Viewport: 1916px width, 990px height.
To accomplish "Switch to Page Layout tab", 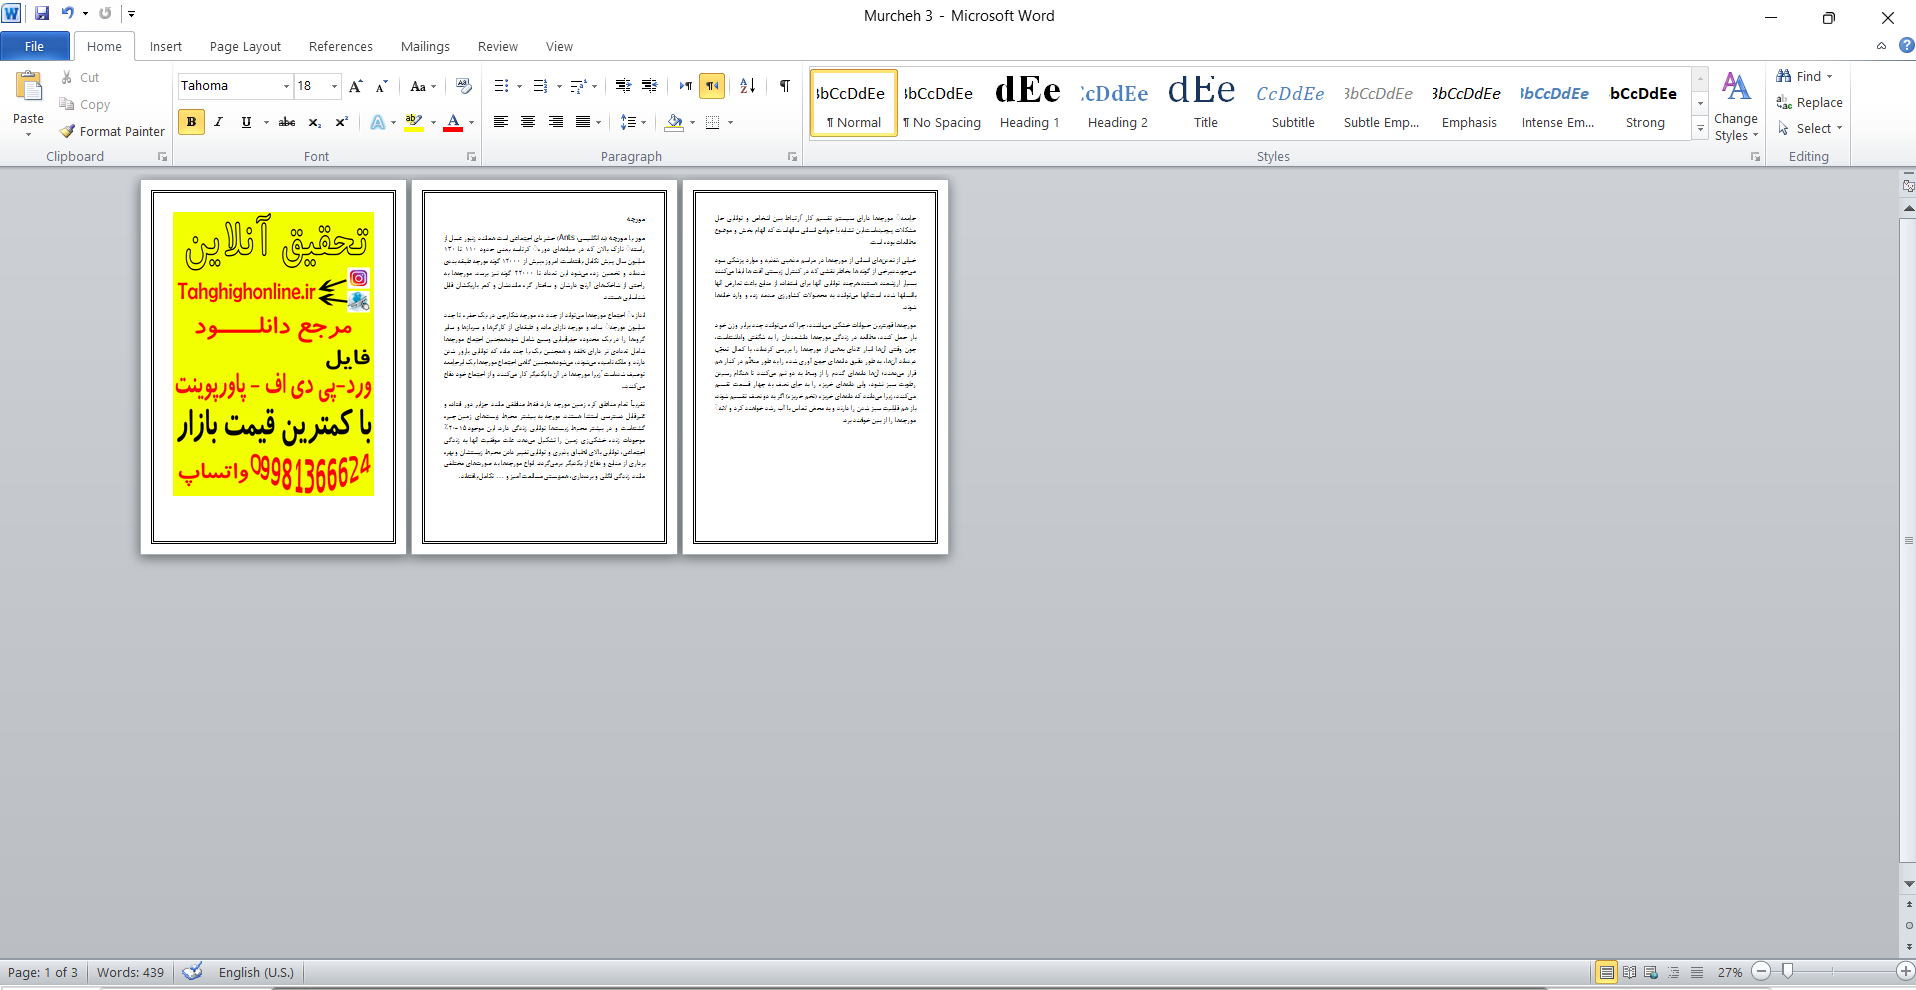I will pyautogui.click(x=245, y=46).
